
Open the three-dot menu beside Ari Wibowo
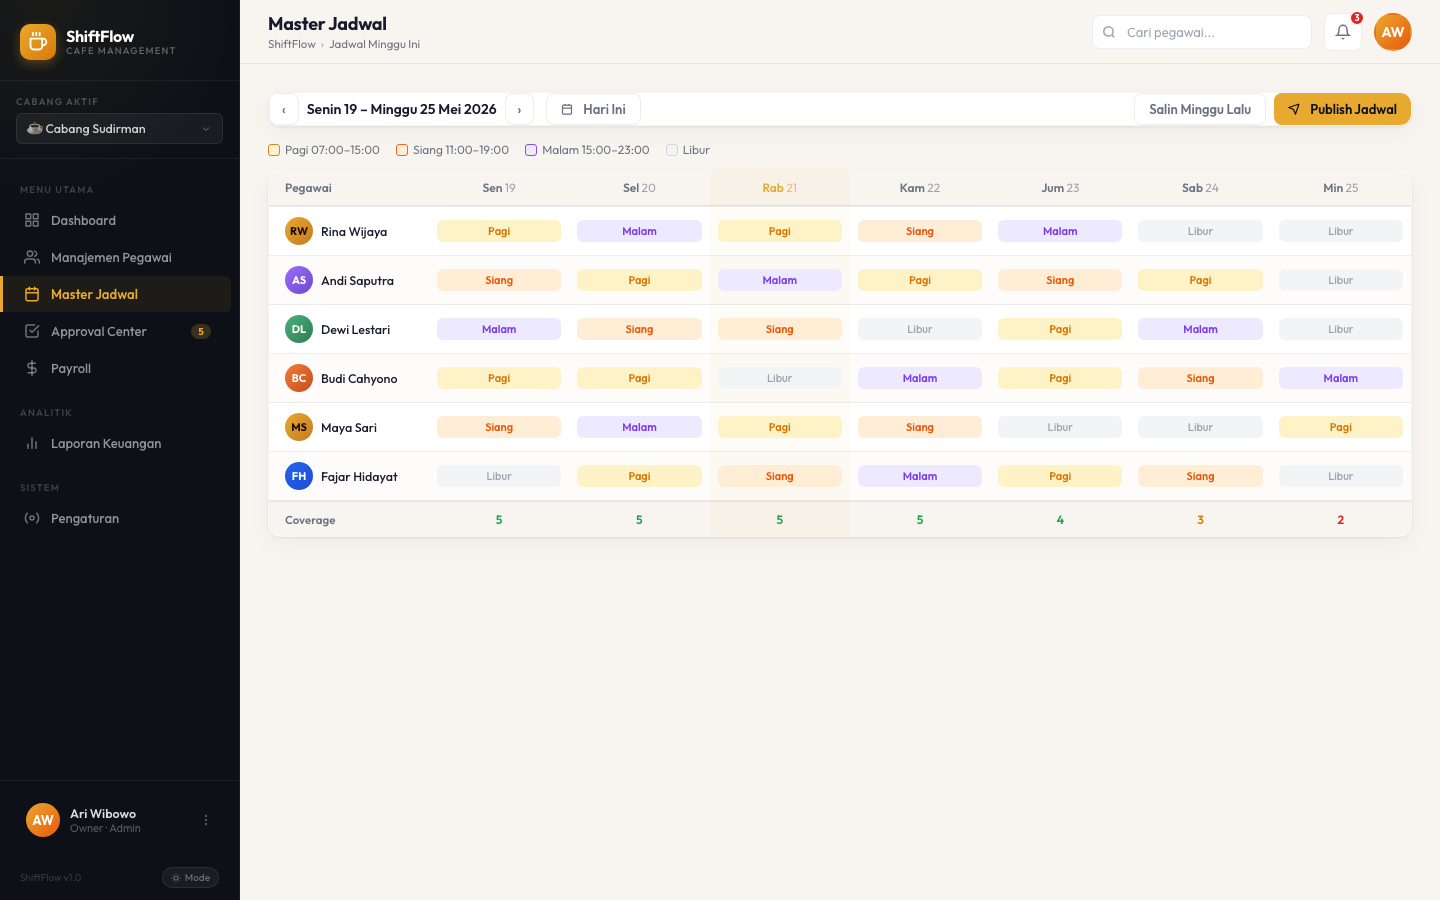(206, 820)
